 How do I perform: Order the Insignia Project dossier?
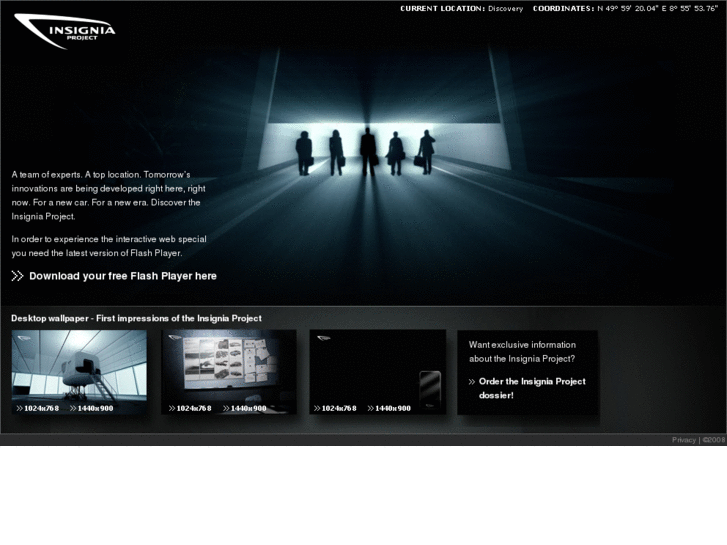(532, 388)
